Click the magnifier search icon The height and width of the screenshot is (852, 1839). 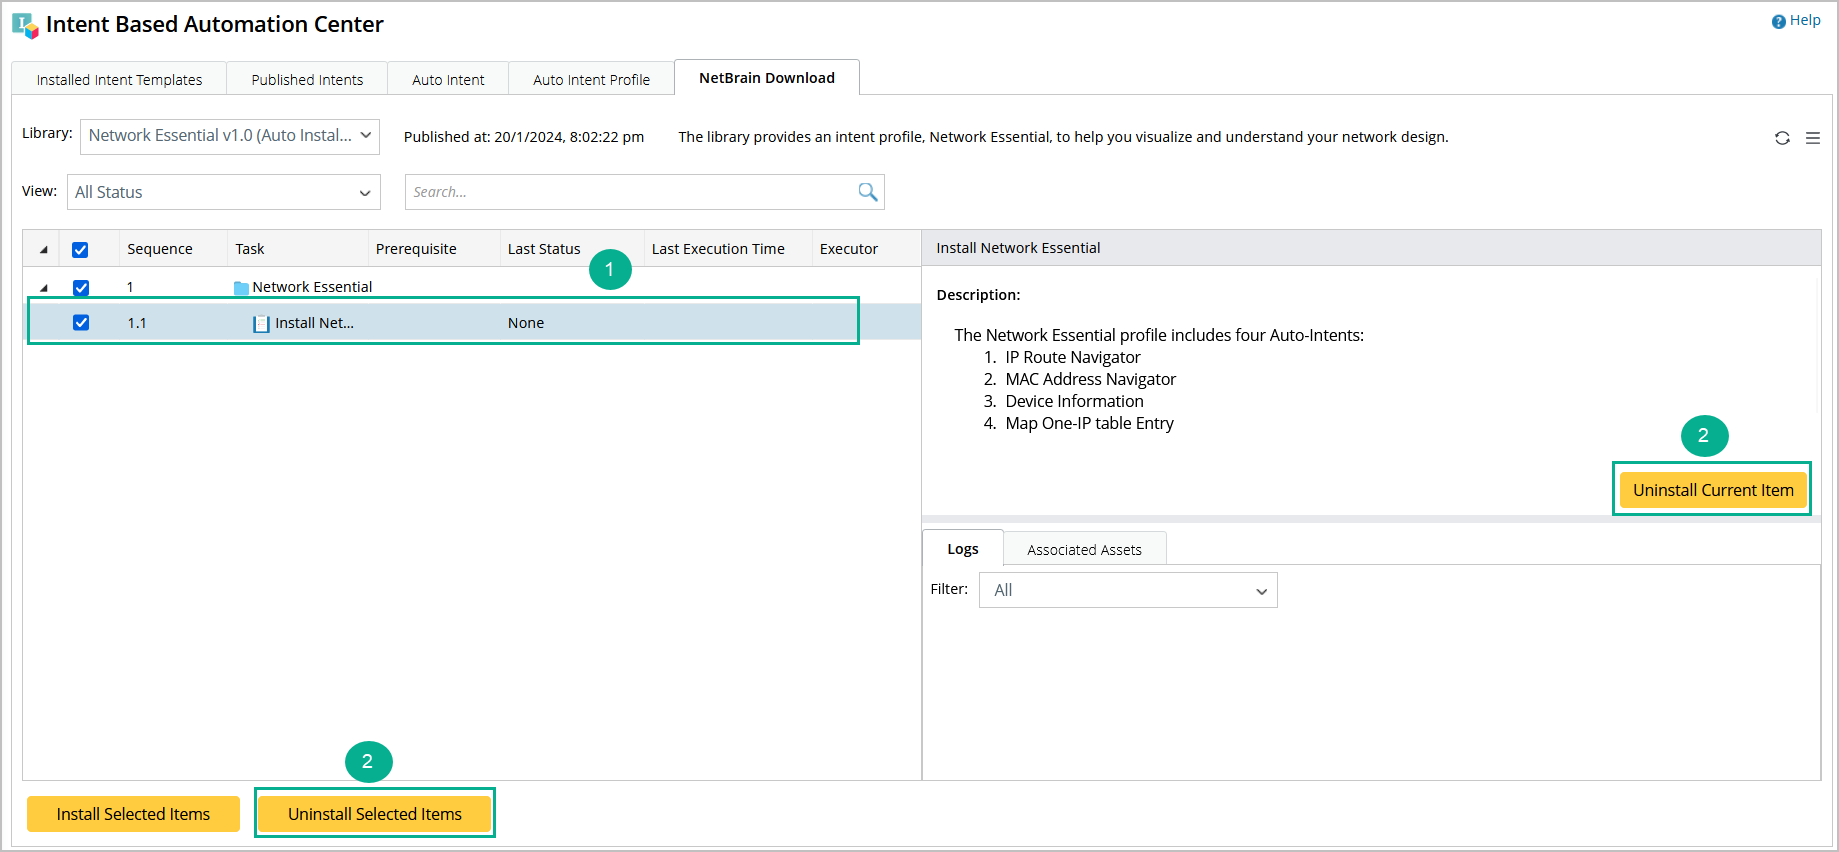pos(867,192)
